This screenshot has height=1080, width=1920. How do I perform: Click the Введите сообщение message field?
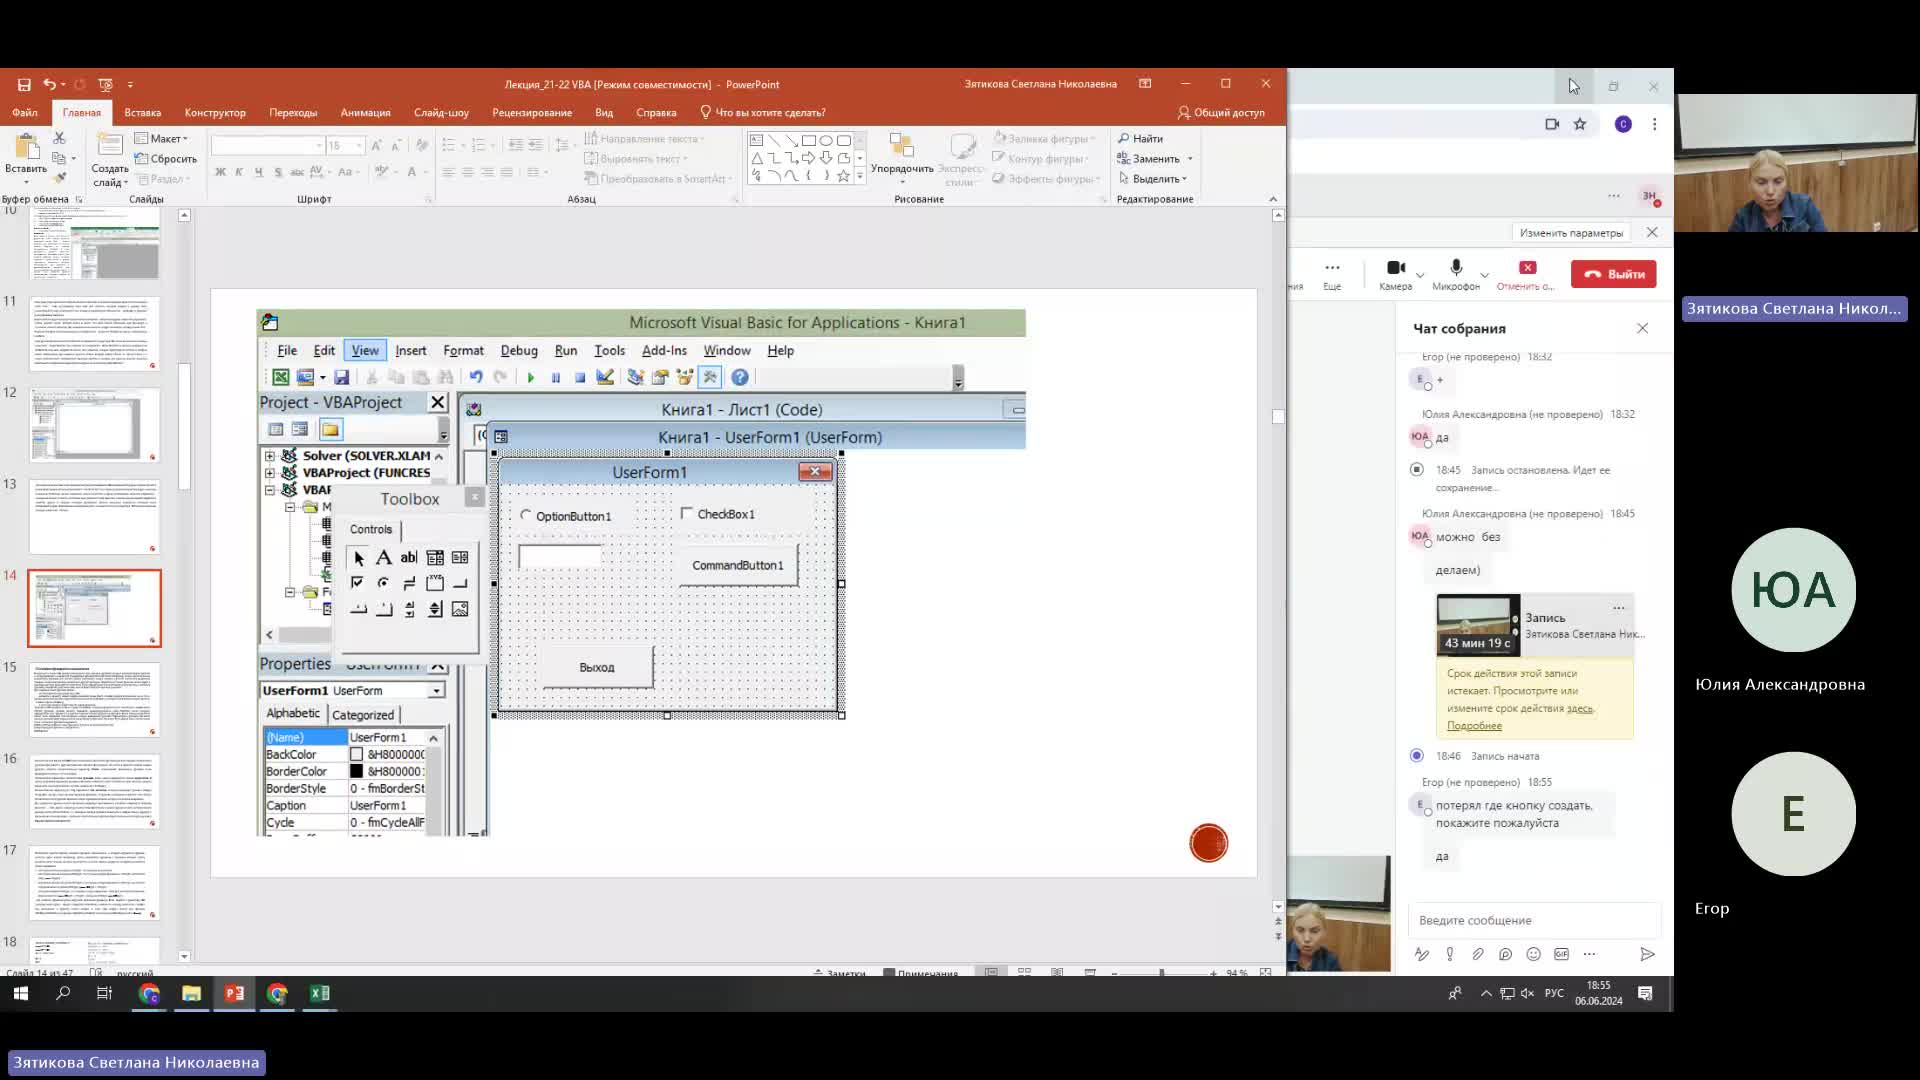[1534, 920]
